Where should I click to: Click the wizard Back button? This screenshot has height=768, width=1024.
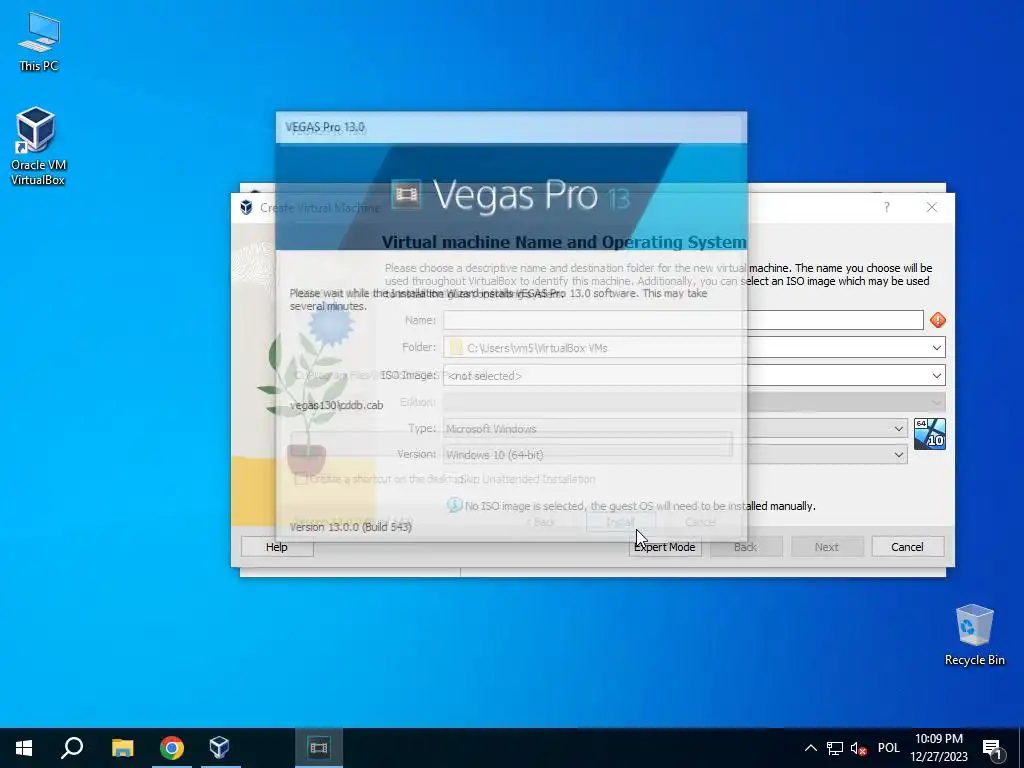coord(745,547)
